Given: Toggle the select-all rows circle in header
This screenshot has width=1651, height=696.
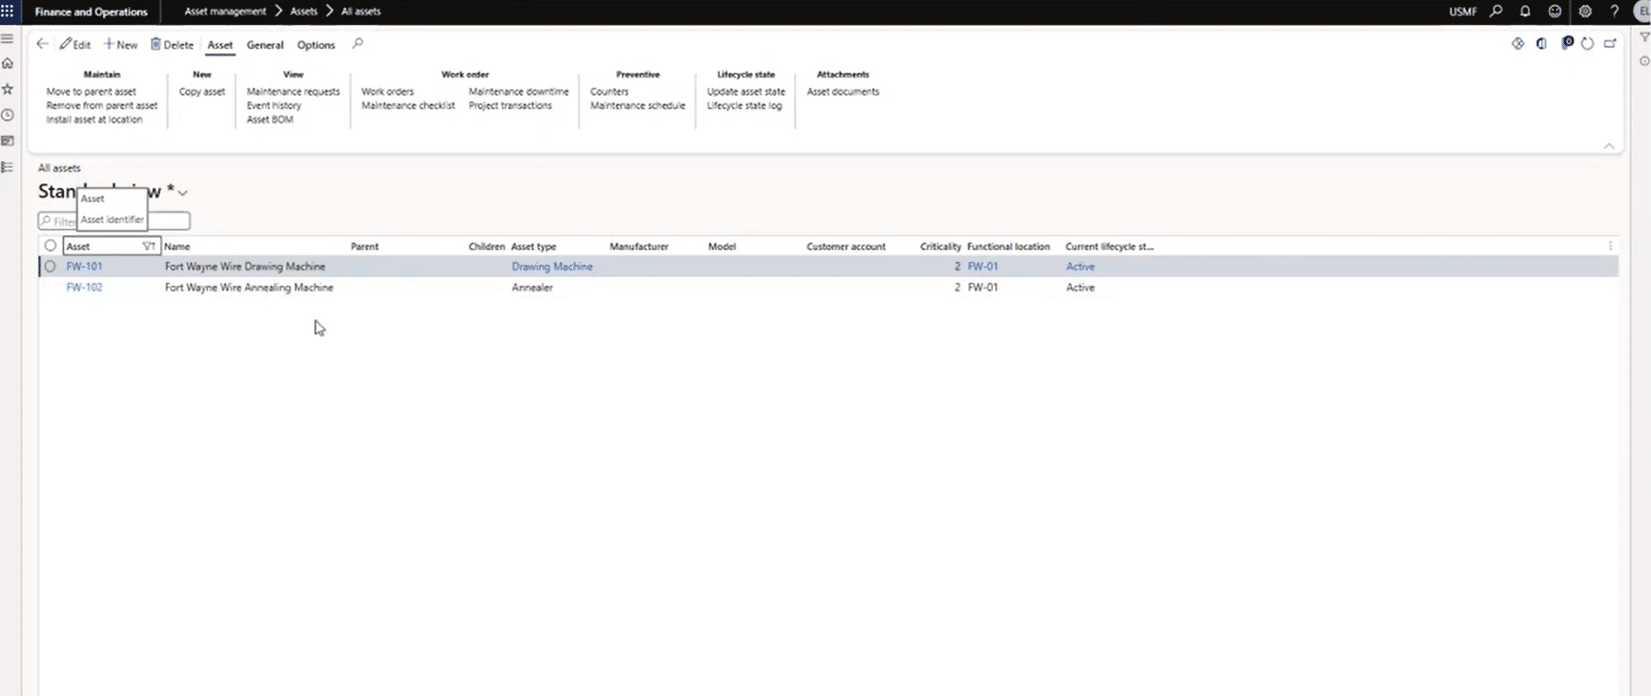Looking at the screenshot, I should [x=50, y=246].
